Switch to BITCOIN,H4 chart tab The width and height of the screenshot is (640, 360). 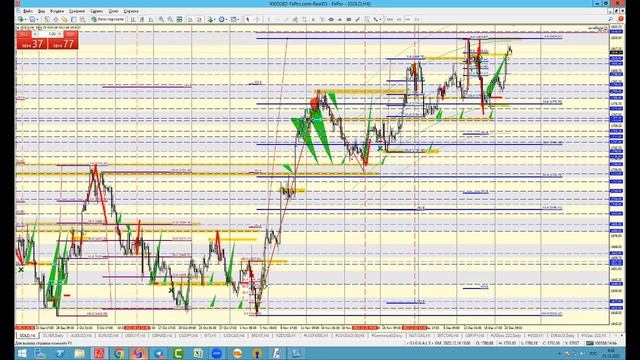pos(448,336)
